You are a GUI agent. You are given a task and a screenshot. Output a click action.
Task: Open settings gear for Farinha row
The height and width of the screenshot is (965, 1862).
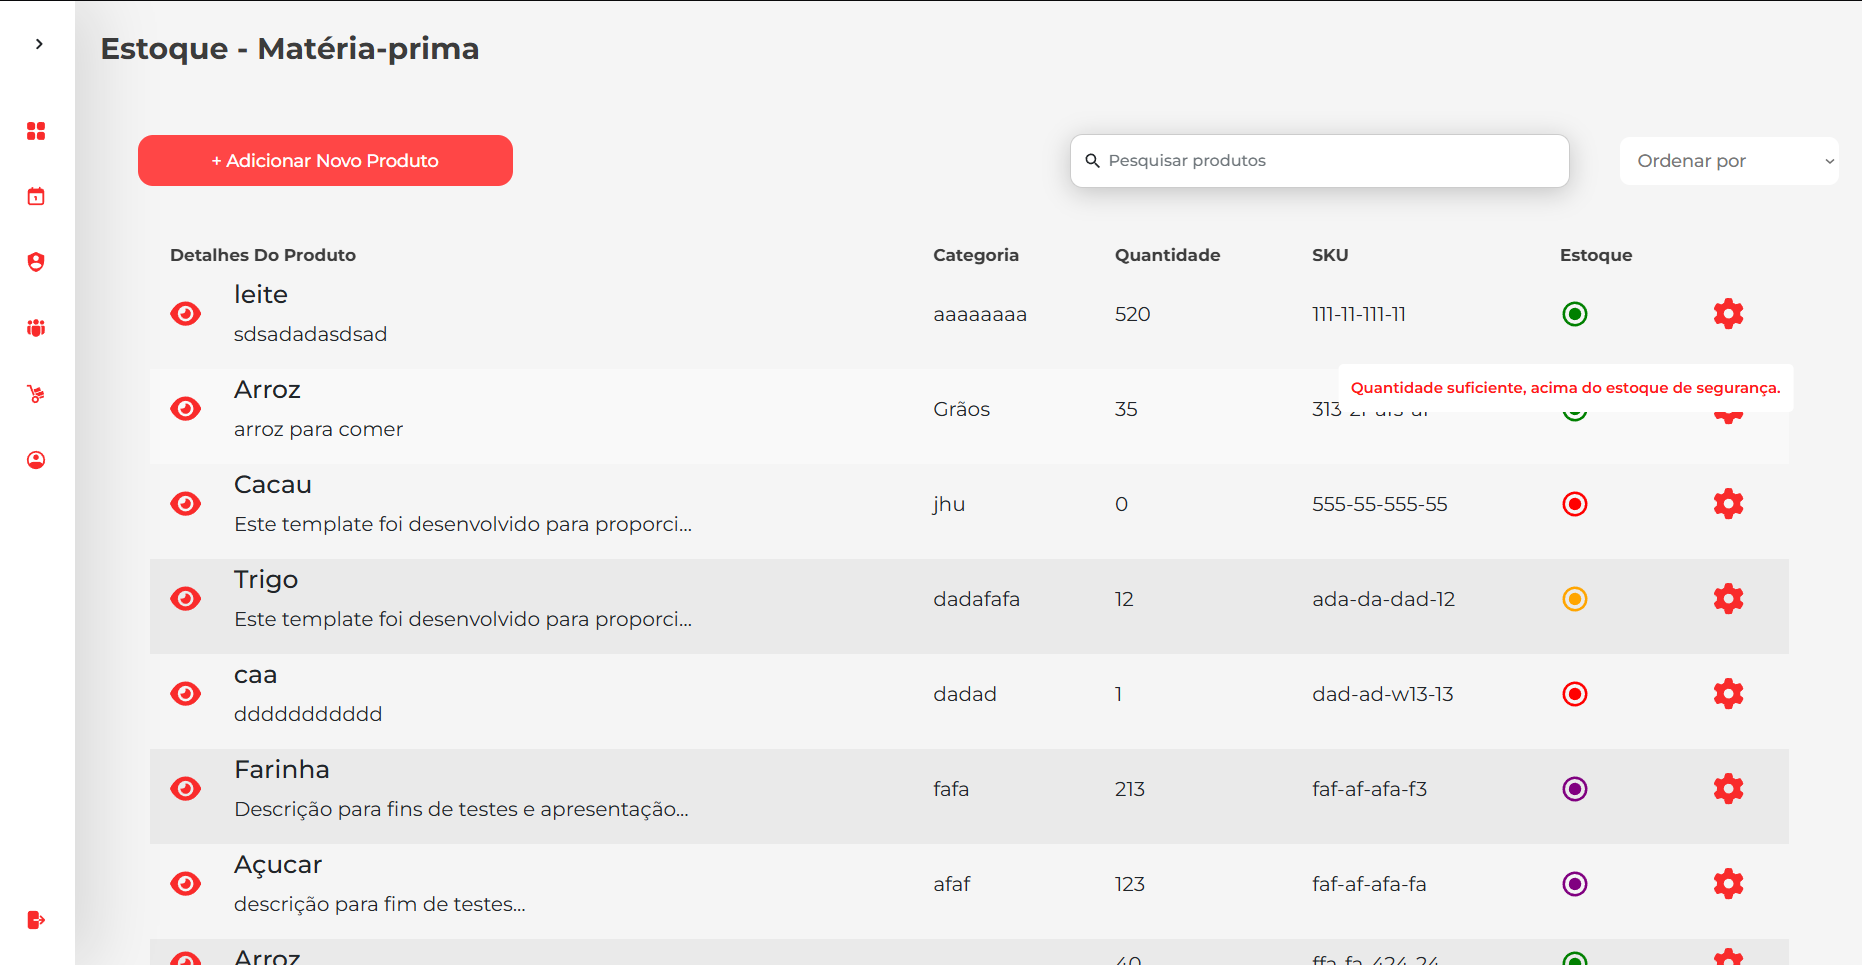point(1728,789)
